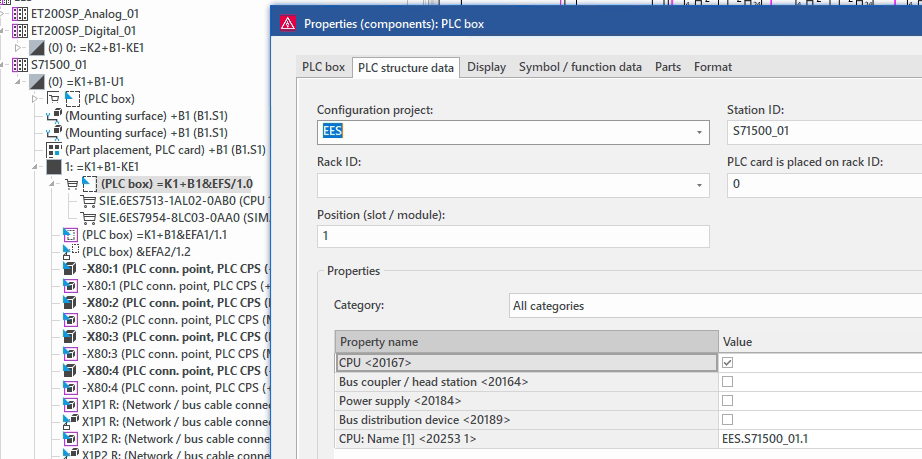The height and width of the screenshot is (459, 922).
Task: Select the ET200SP_Digital_01 tree entry
Action: pyautogui.click(x=70, y=31)
